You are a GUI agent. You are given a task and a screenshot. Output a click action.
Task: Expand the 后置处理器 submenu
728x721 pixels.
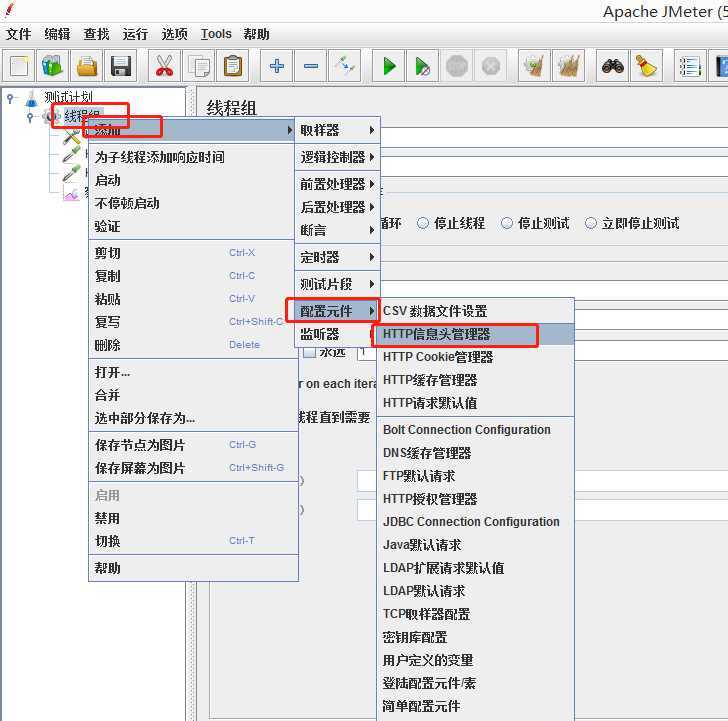click(x=338, y=207)
